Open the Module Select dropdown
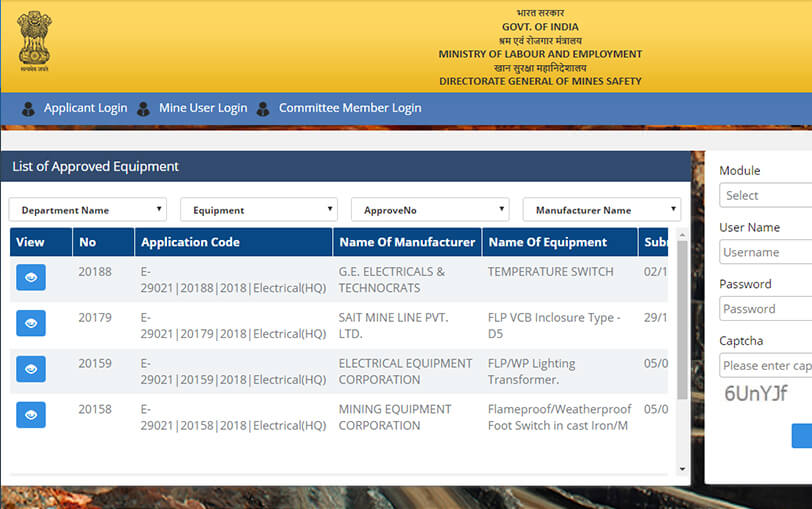812x509 pixels. [x=765, y=195]
